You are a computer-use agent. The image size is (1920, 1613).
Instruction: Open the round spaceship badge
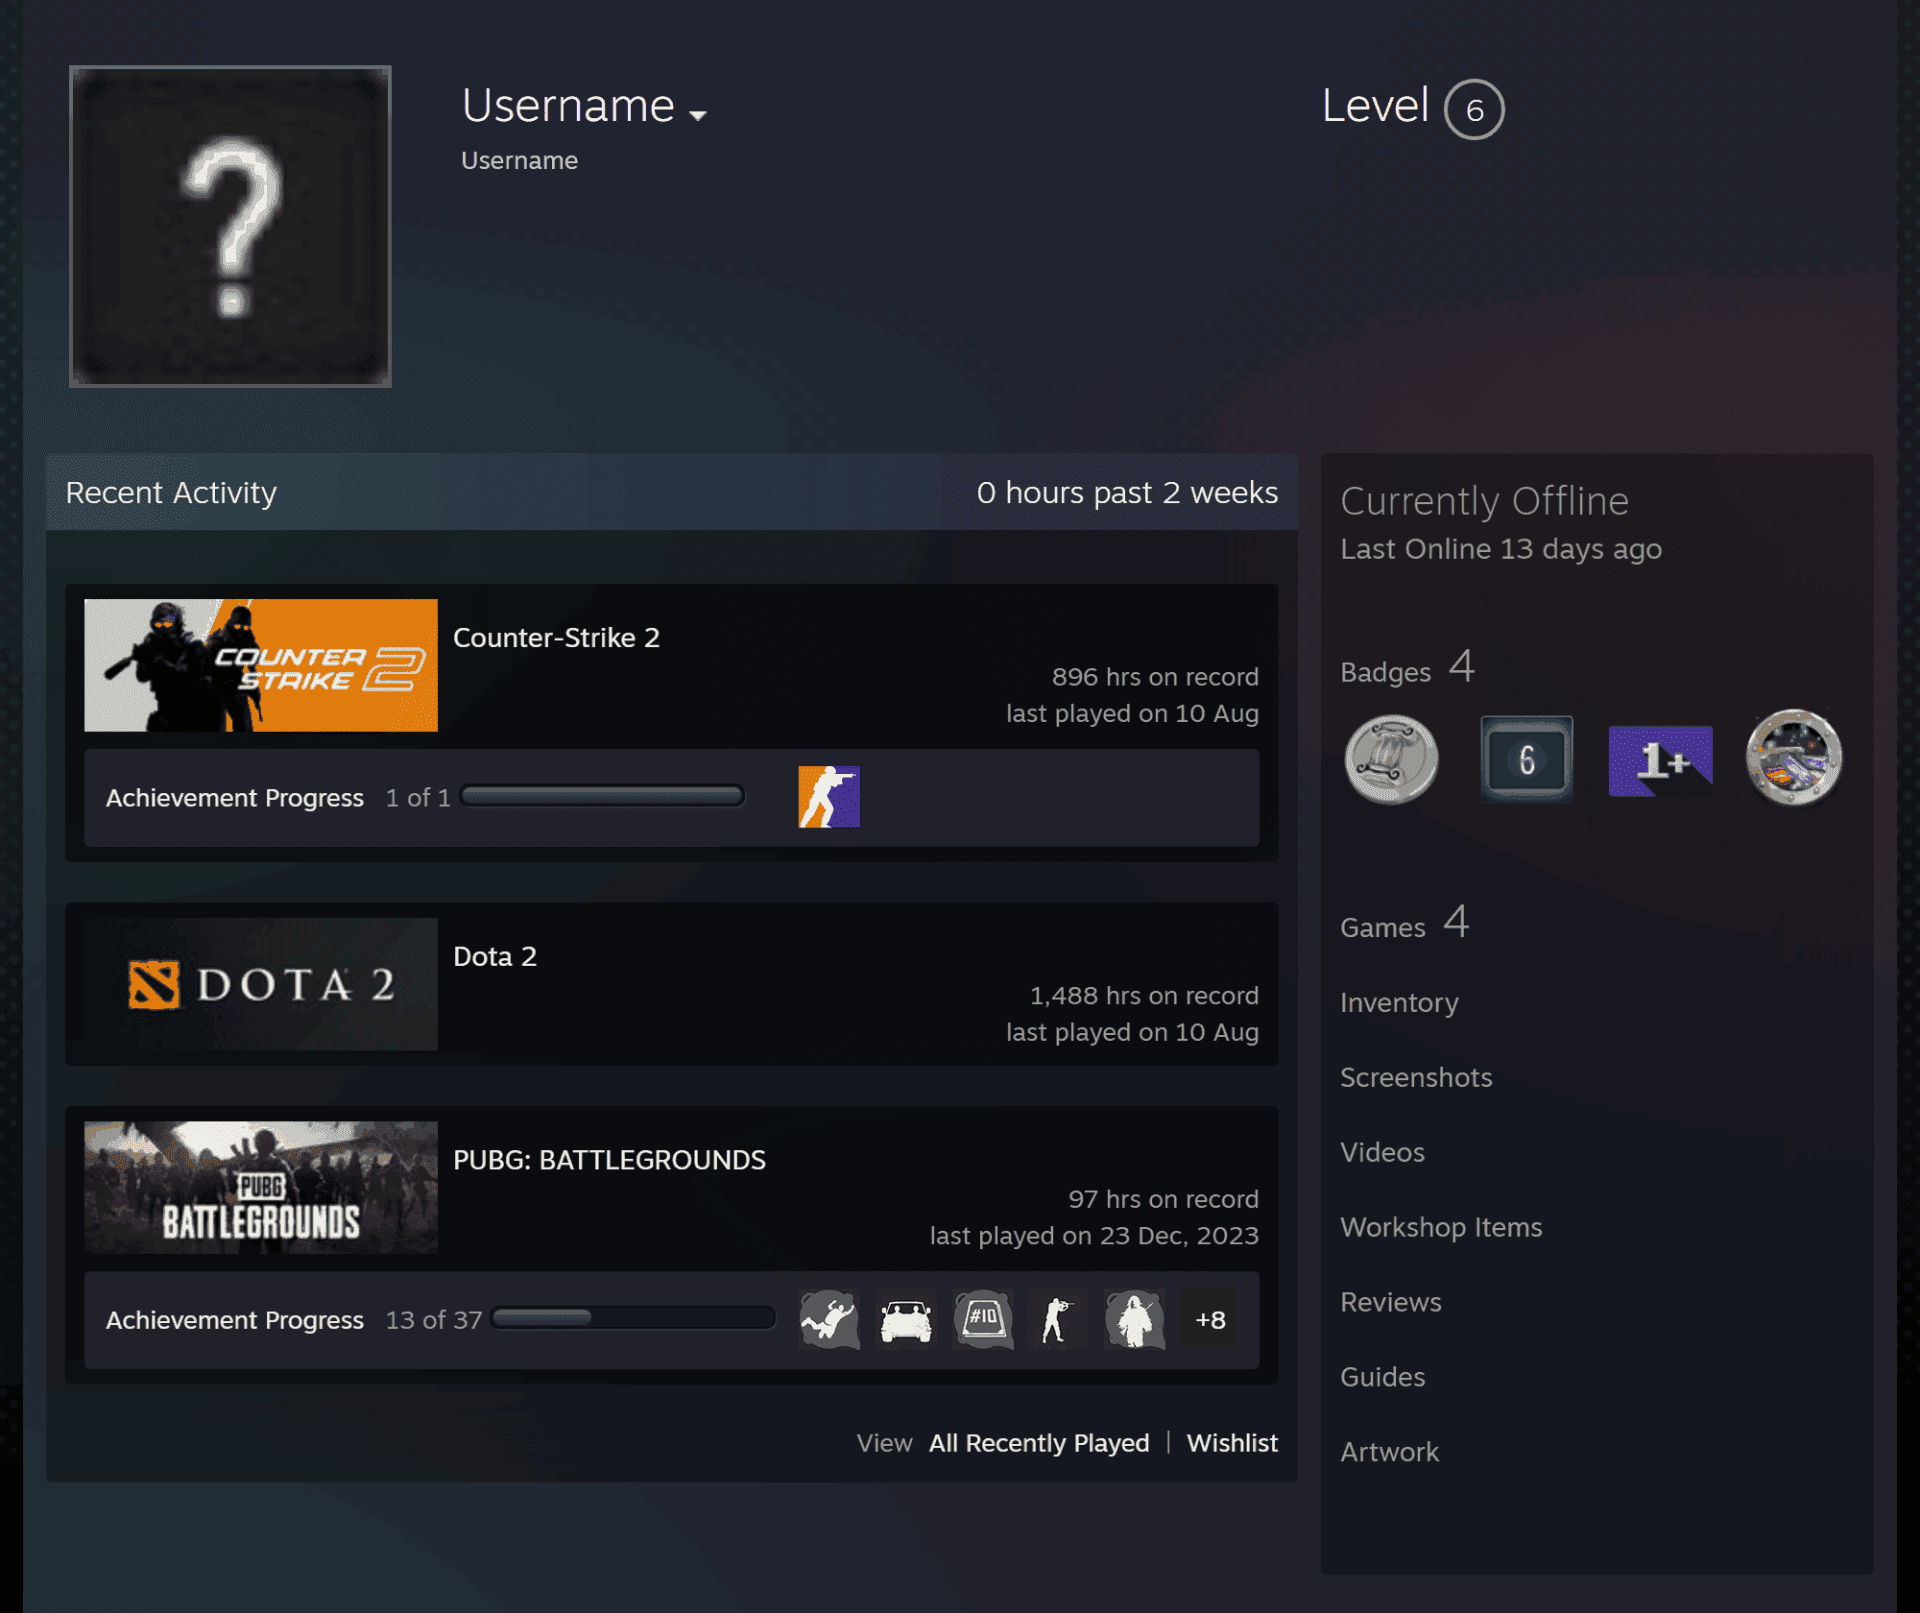[x=1794, y=757]
